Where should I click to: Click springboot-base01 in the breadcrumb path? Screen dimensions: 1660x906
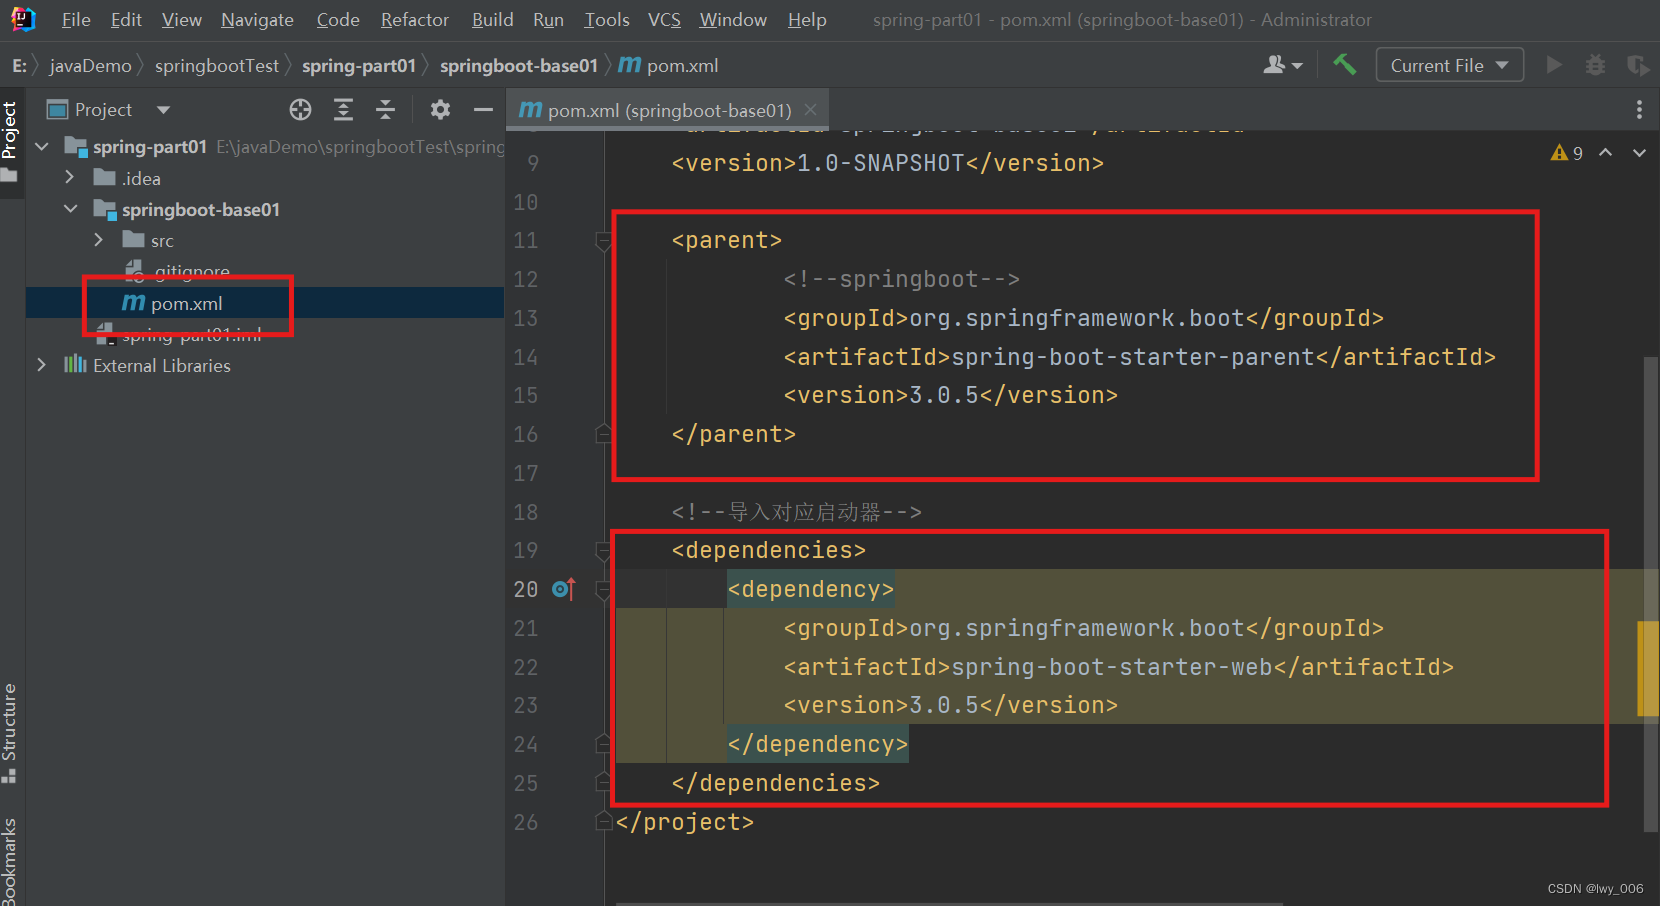(x=518, y=65)
